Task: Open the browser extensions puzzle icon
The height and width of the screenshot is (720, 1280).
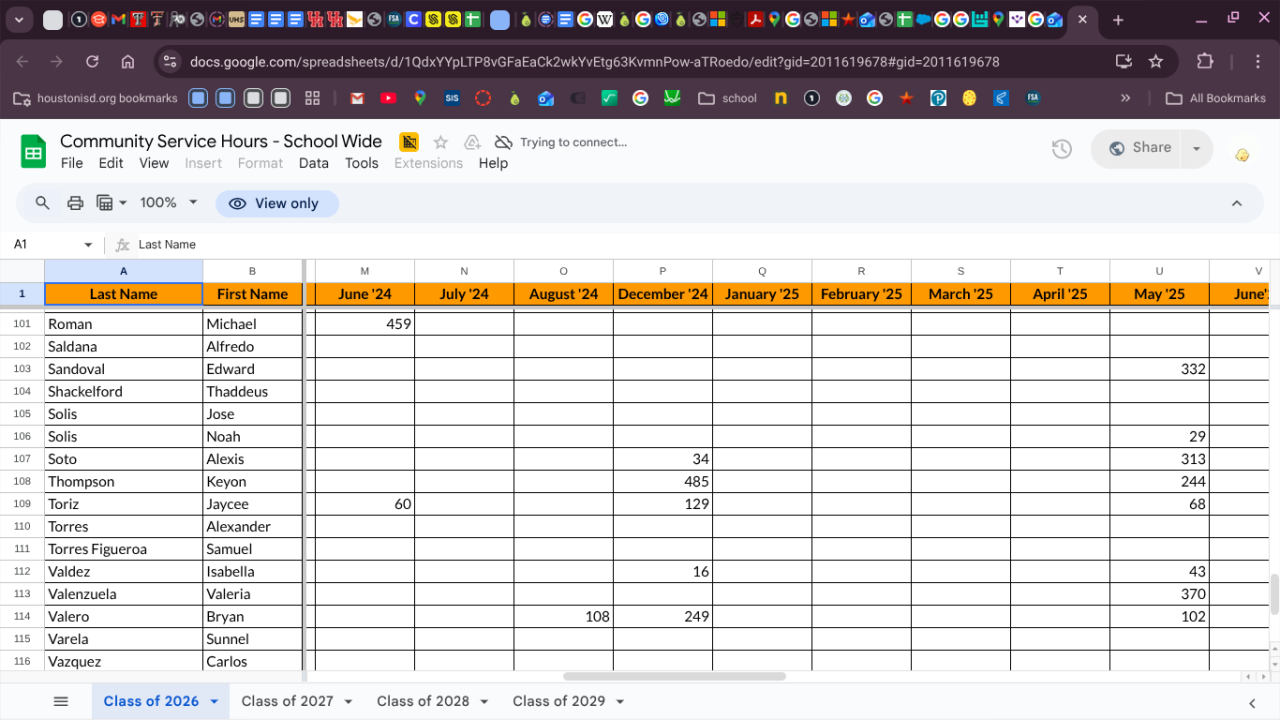Action: pos(1205,61)
